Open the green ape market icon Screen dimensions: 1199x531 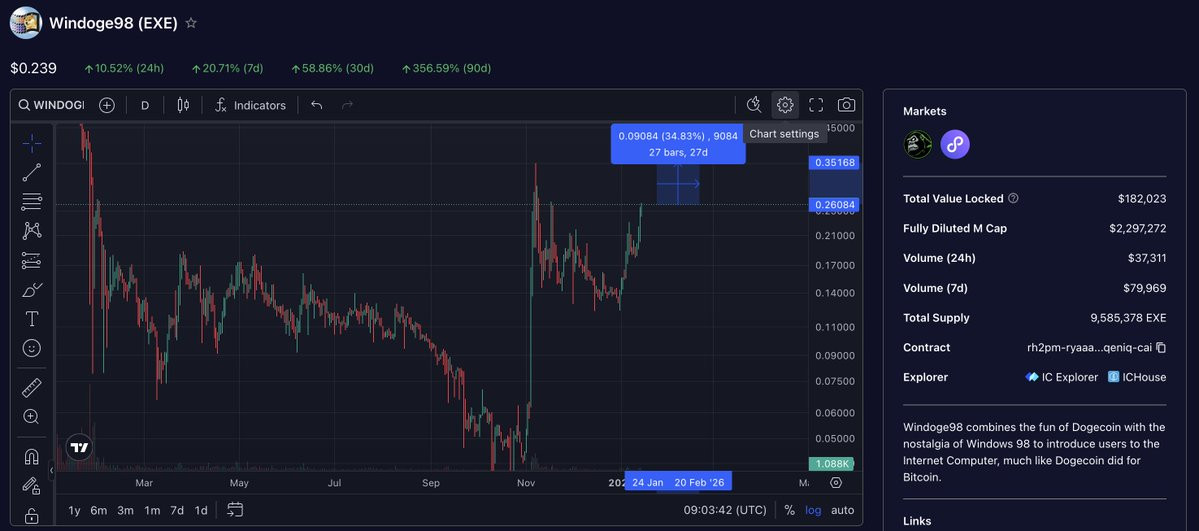tap(918, 144)
